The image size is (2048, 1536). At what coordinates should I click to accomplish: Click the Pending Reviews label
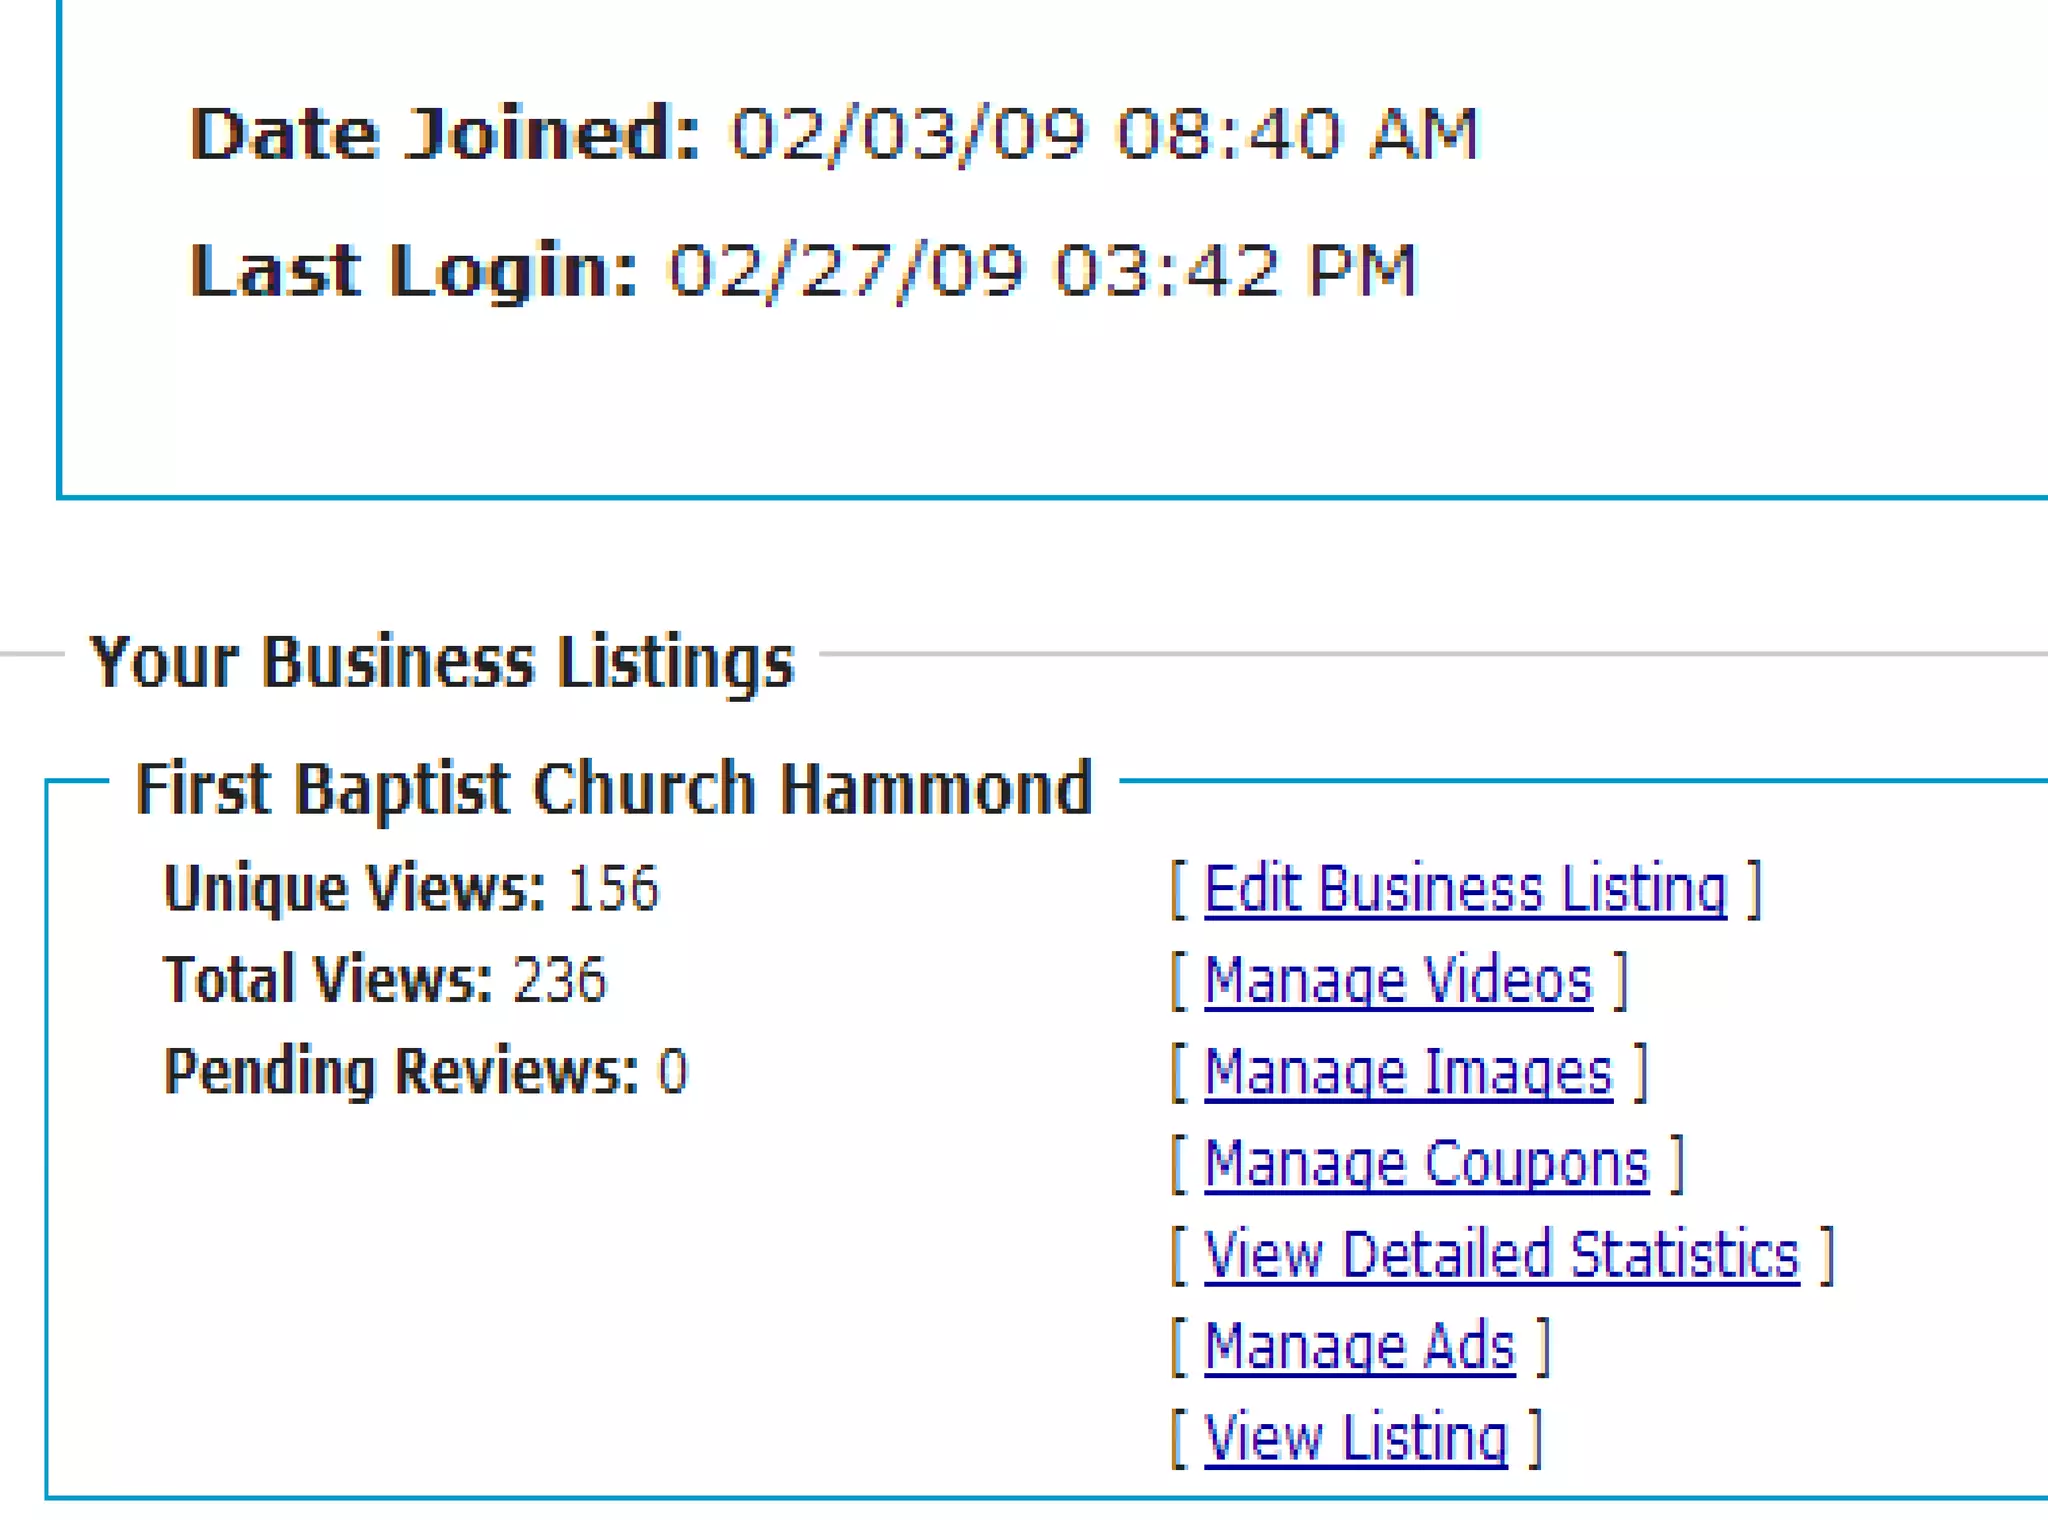[x=400, y=1071]
